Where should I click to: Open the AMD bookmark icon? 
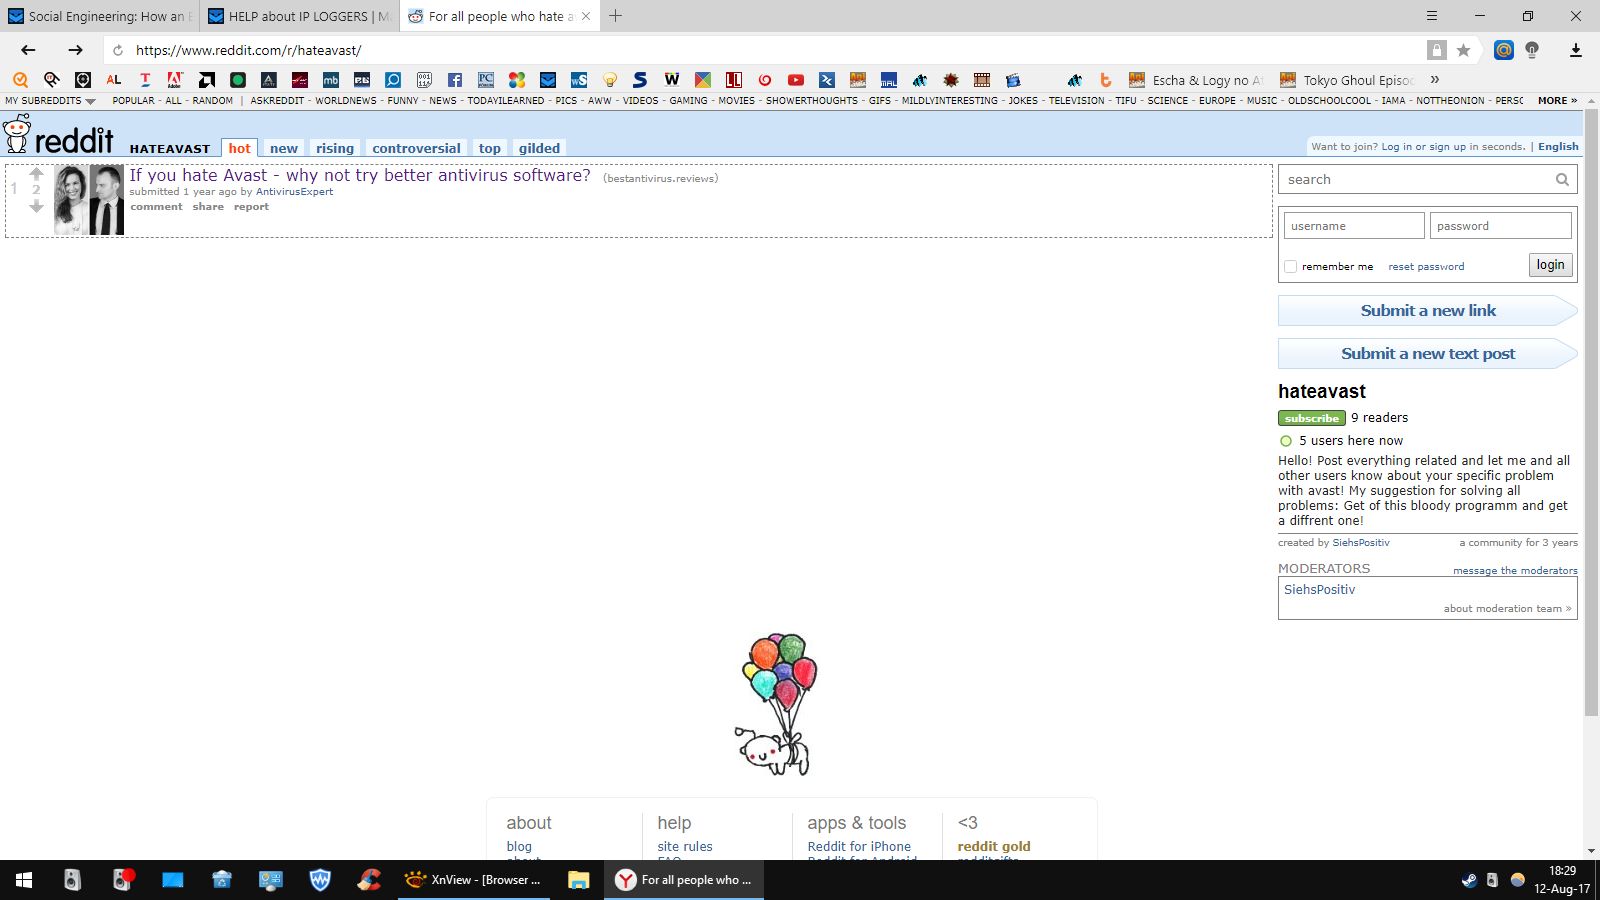(207, 80)
